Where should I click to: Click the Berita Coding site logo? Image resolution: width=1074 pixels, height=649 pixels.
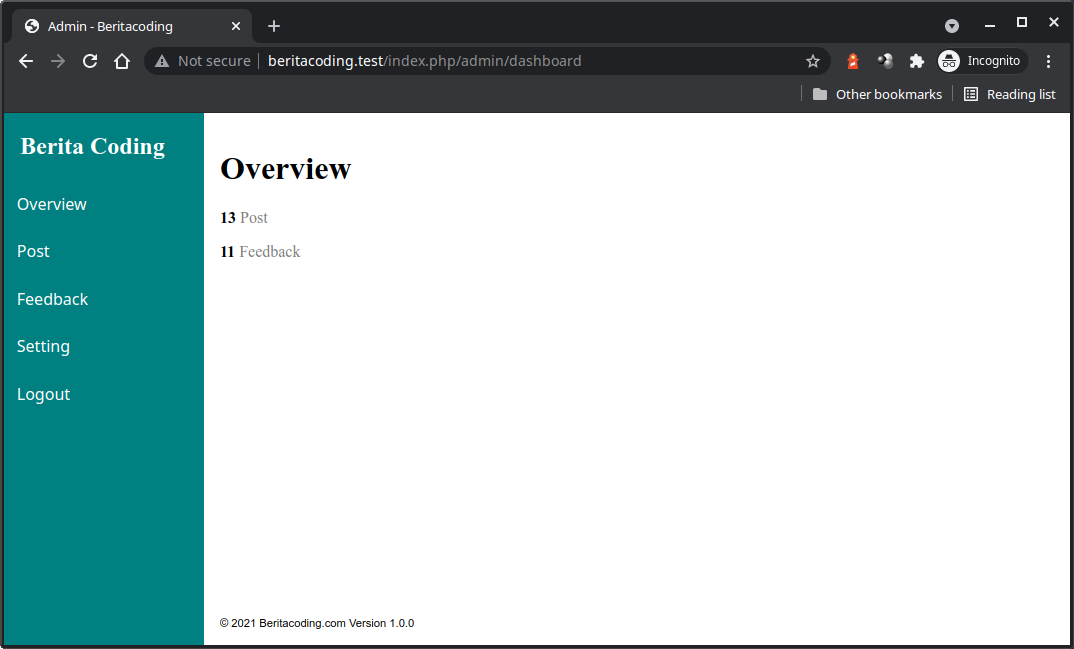tap(92, 146)
